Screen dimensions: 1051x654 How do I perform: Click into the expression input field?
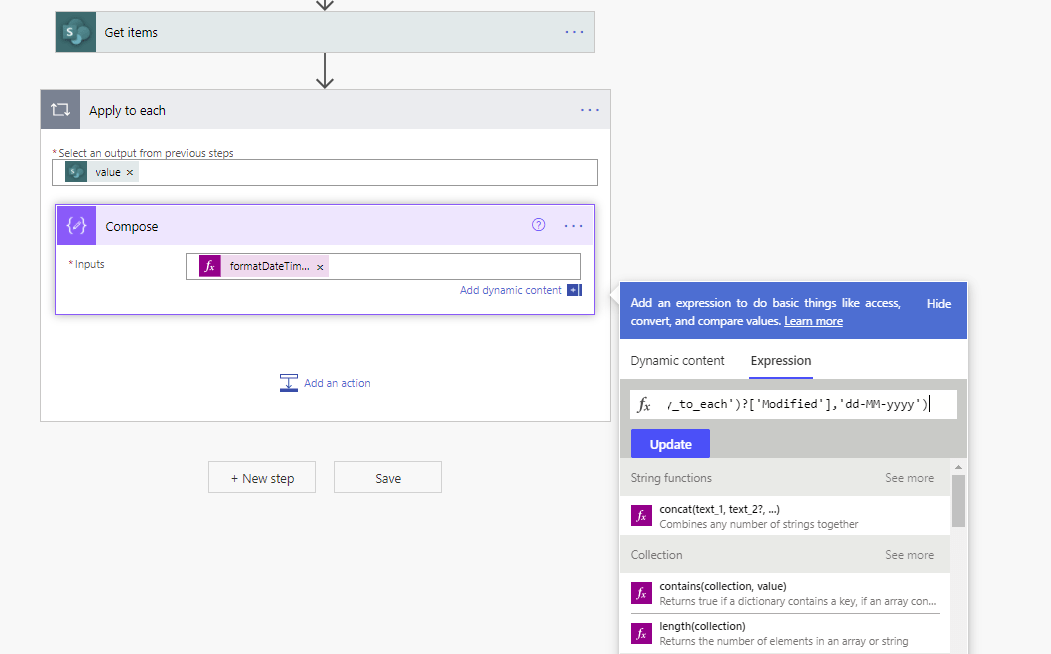click(x=794, y=404)
